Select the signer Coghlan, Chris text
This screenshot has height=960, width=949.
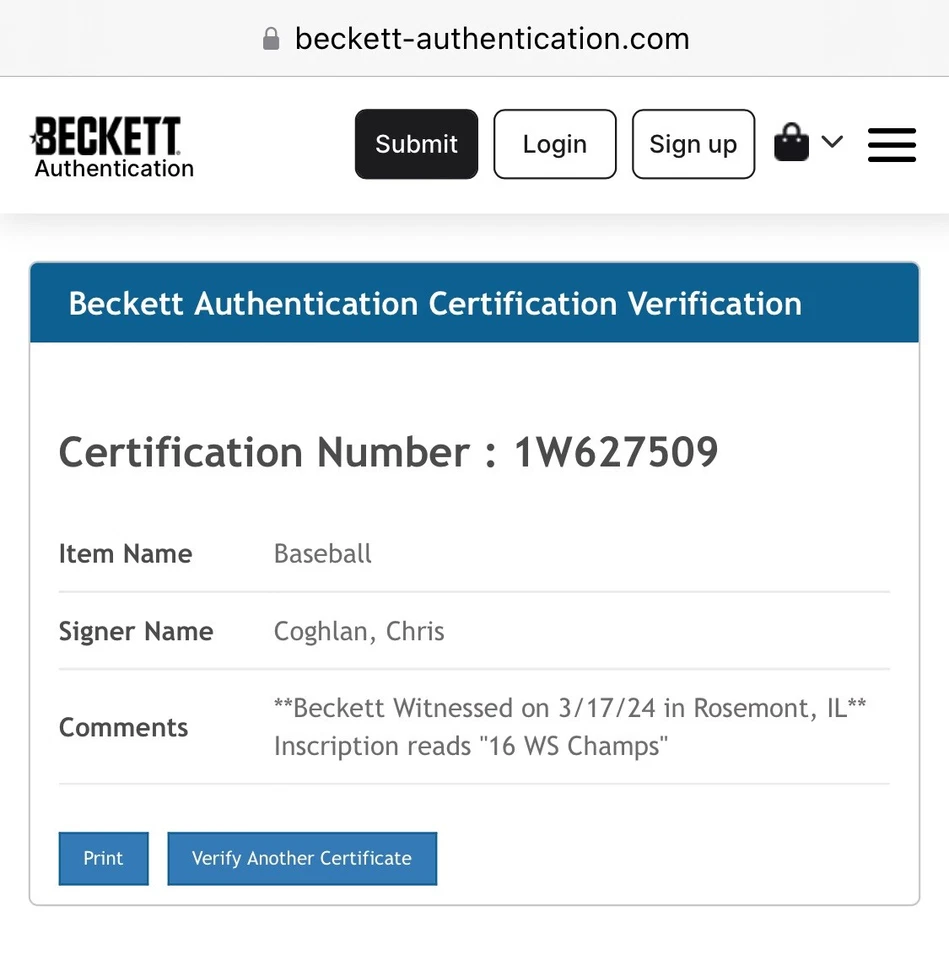tap(359, 631)
